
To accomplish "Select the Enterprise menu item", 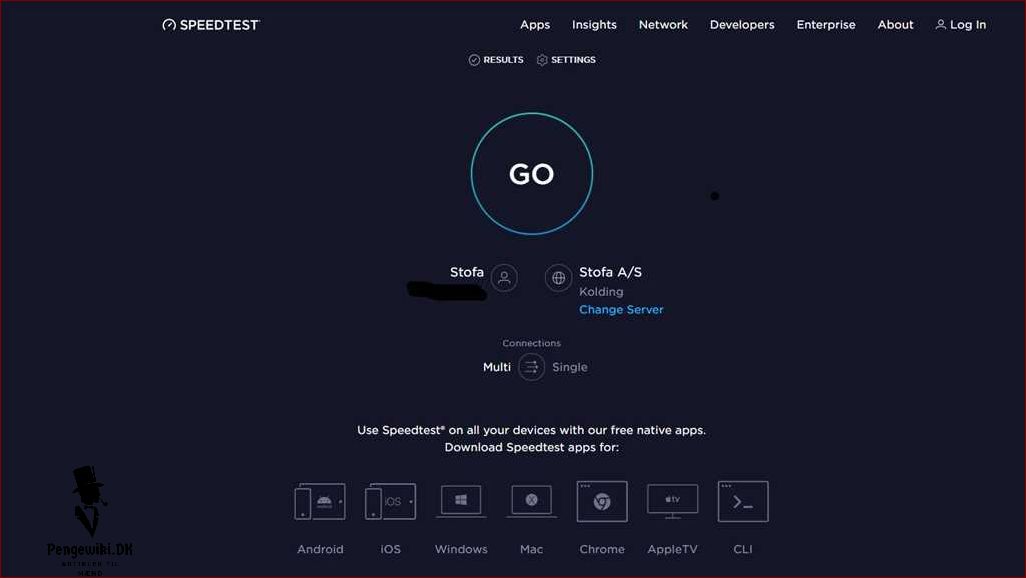I will pos(826,24).
